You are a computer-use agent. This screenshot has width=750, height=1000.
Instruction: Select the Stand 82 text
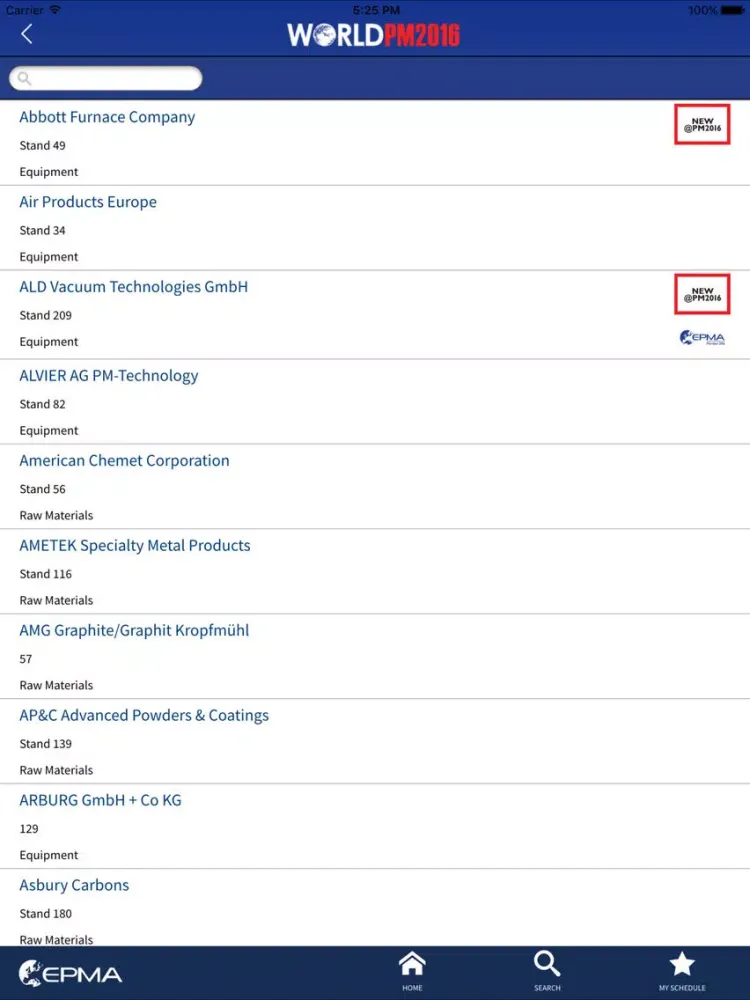coord(42,404)
